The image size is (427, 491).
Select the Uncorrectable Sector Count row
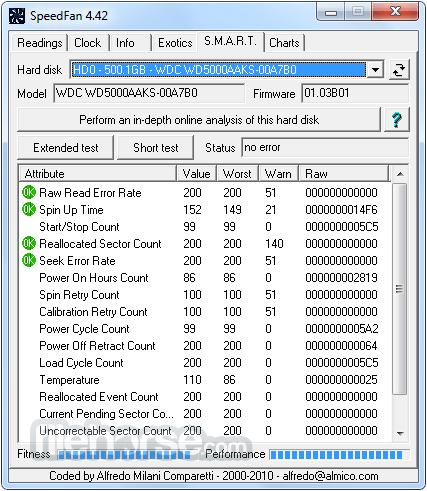[205, 431]
